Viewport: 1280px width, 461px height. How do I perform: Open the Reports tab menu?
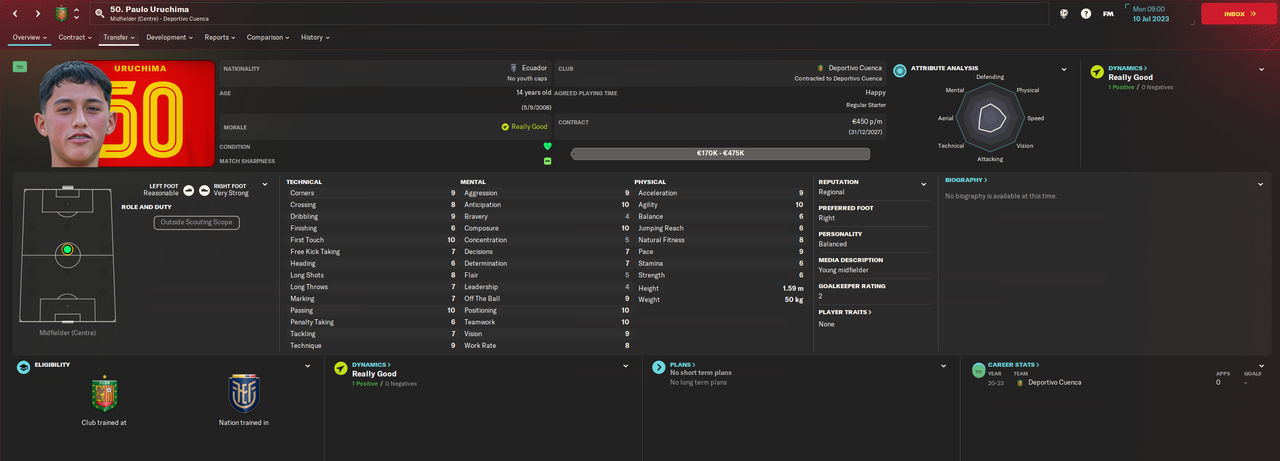(220, 37)
